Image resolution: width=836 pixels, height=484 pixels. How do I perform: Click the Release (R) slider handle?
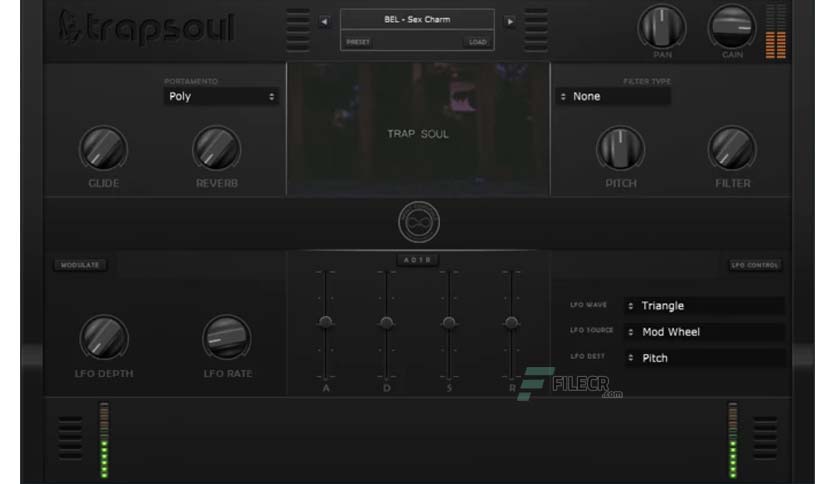tap(511, 322)
